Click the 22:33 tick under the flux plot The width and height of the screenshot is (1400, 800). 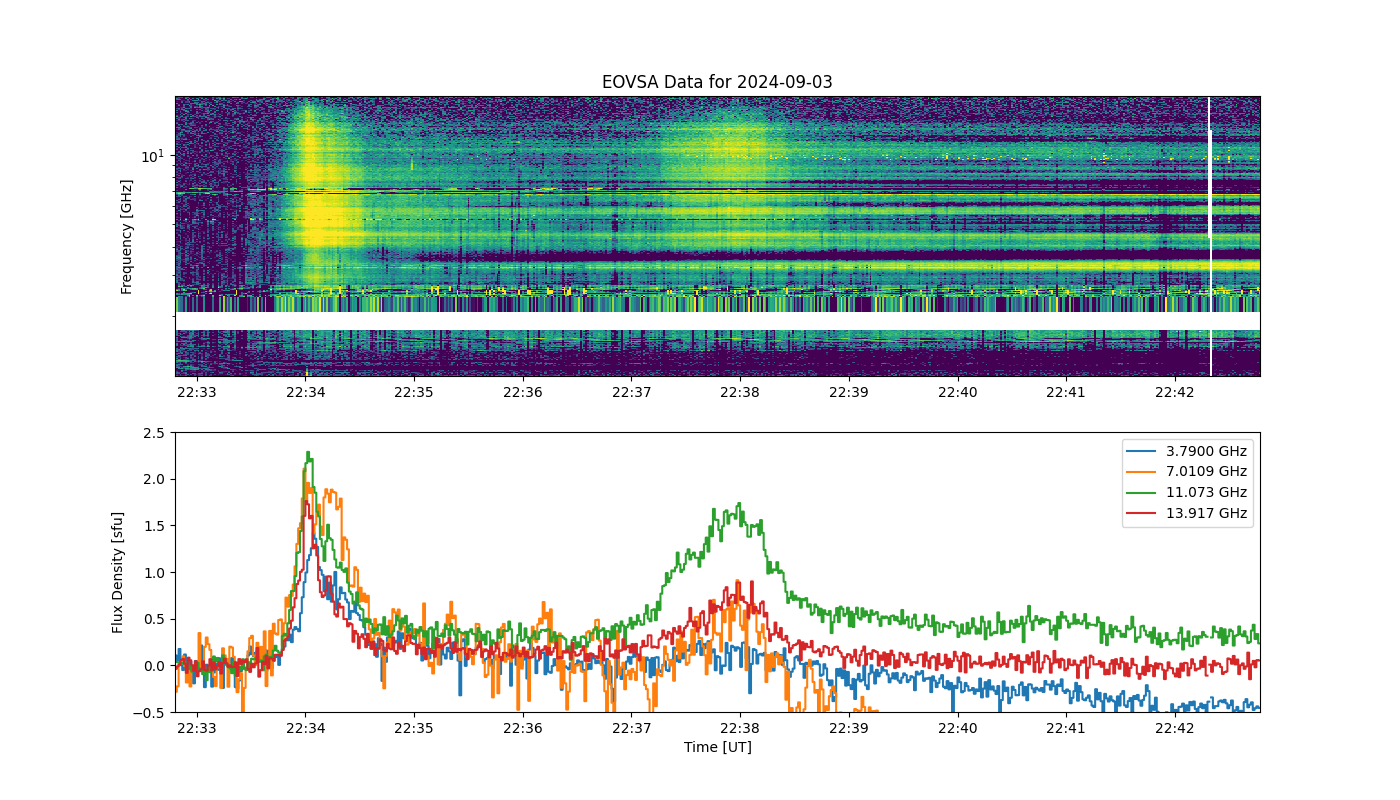coord(196,728)
